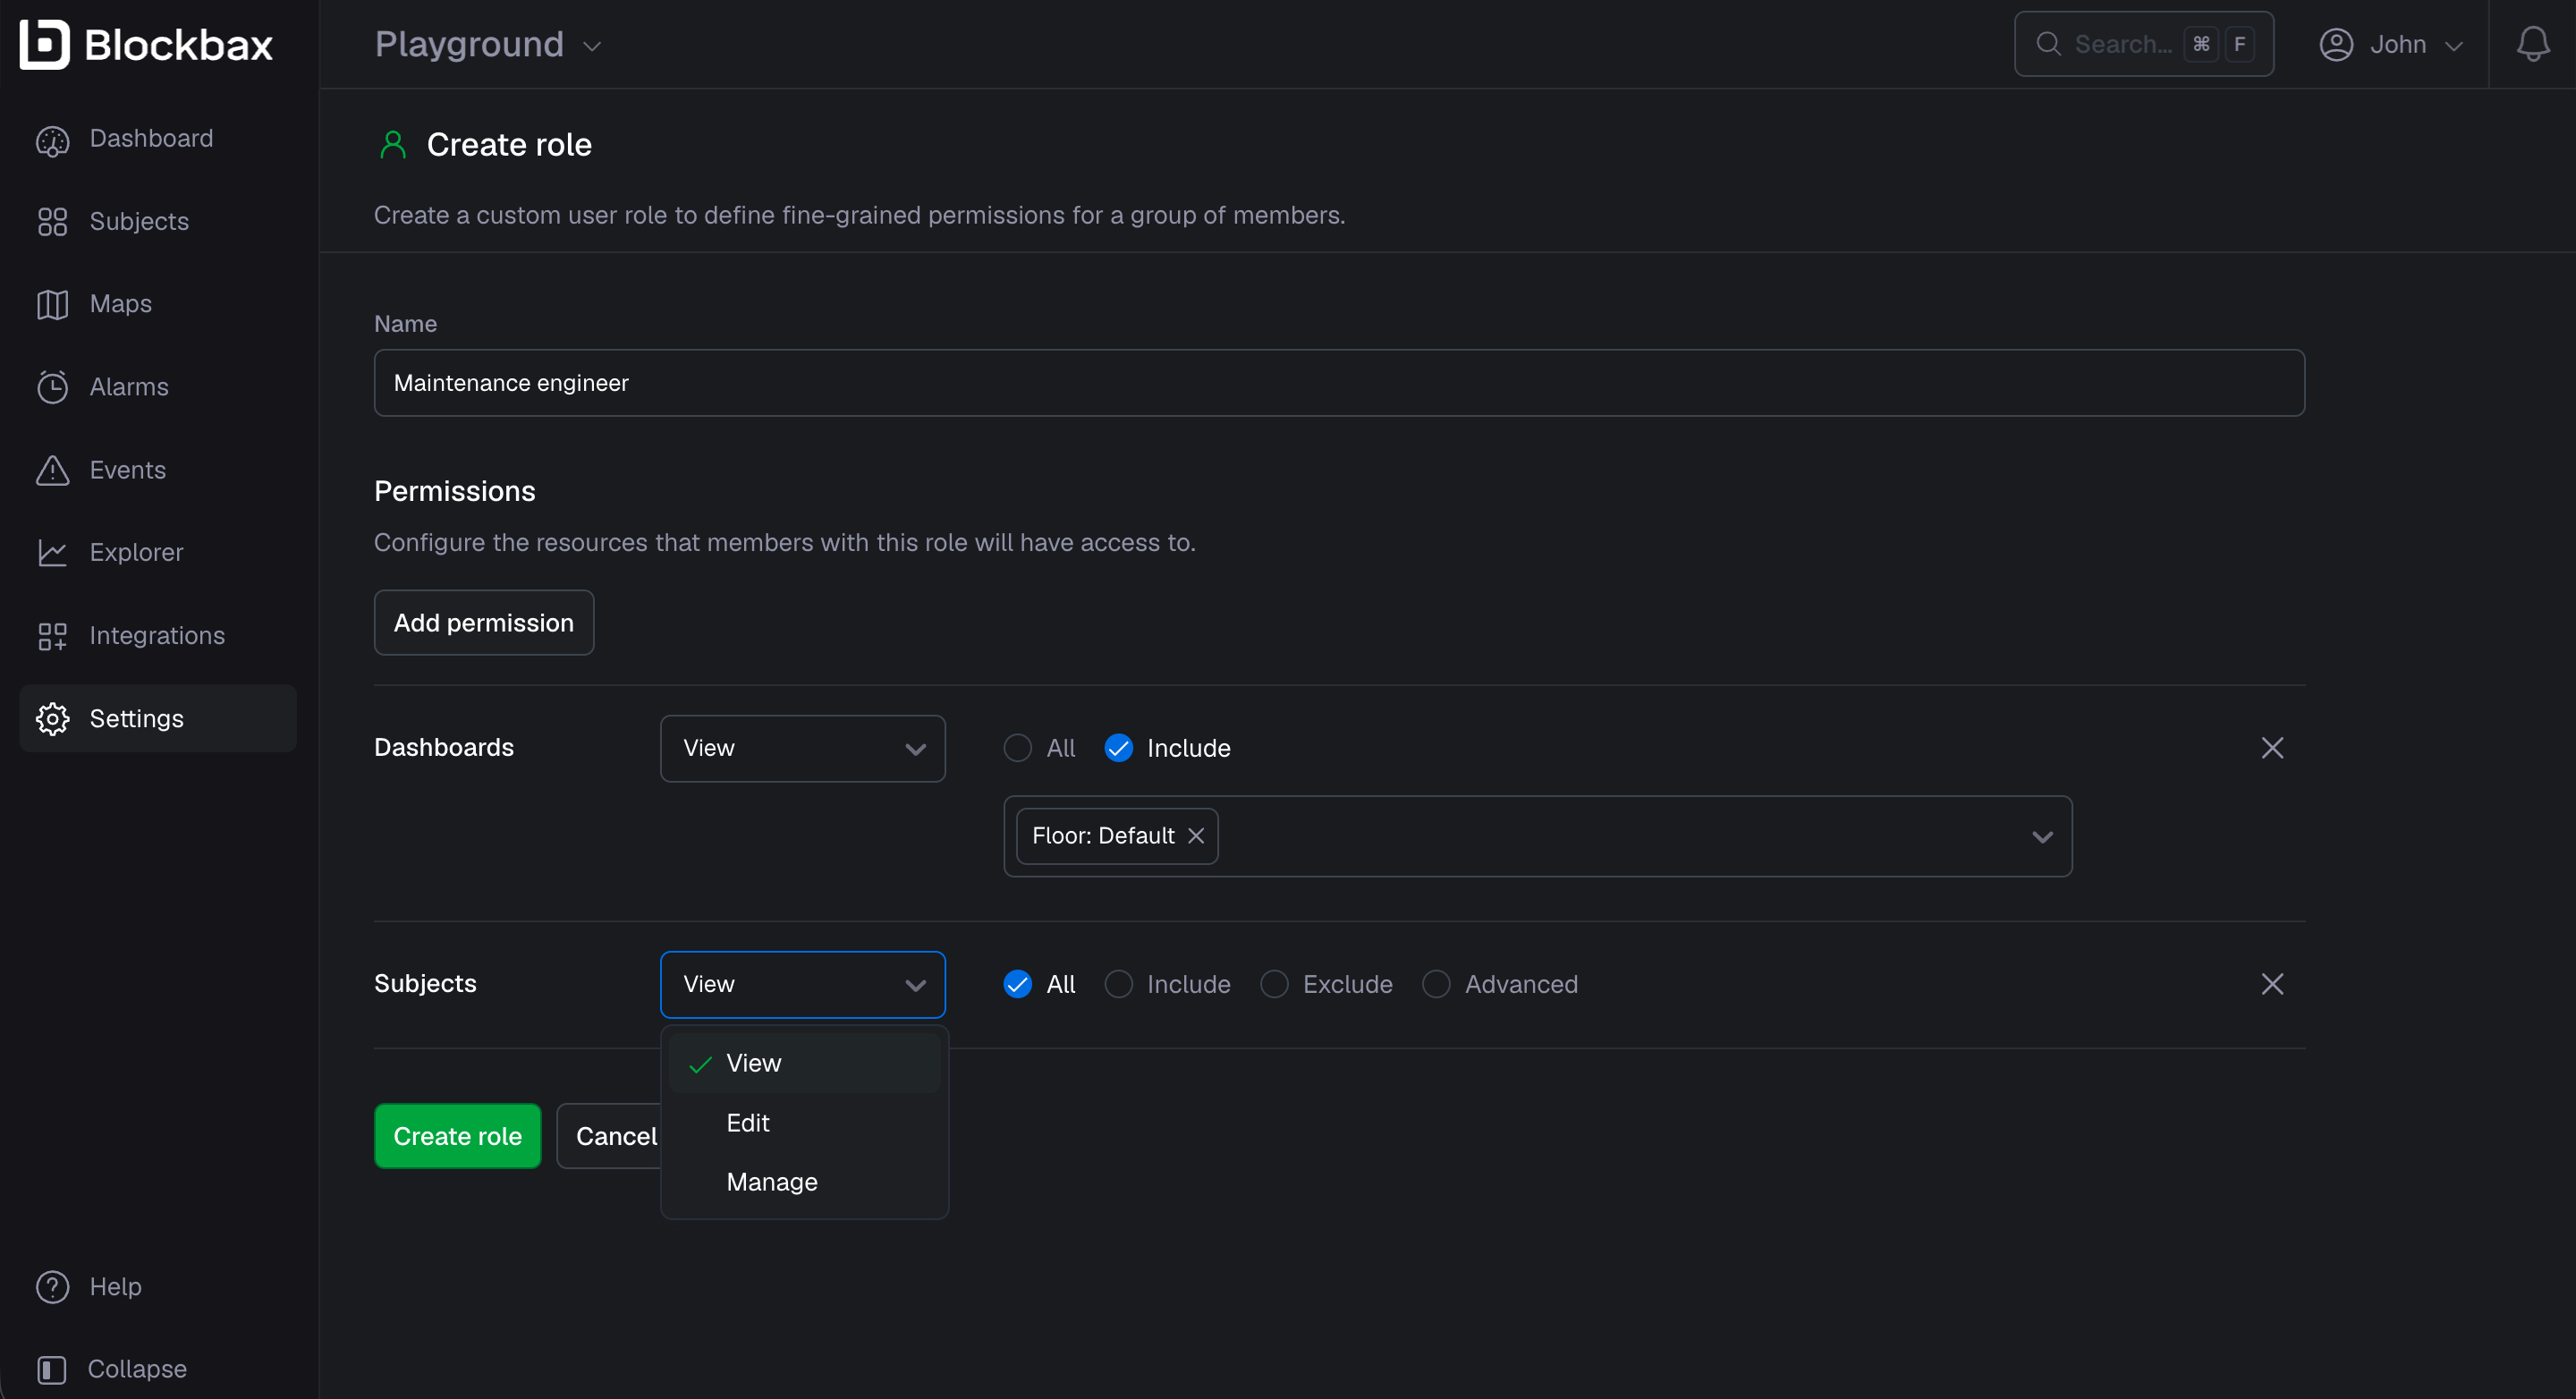Click the Subjects grid icon in sidebar
This screenshot has width=2576, height=1399.
tap(52, 222)
